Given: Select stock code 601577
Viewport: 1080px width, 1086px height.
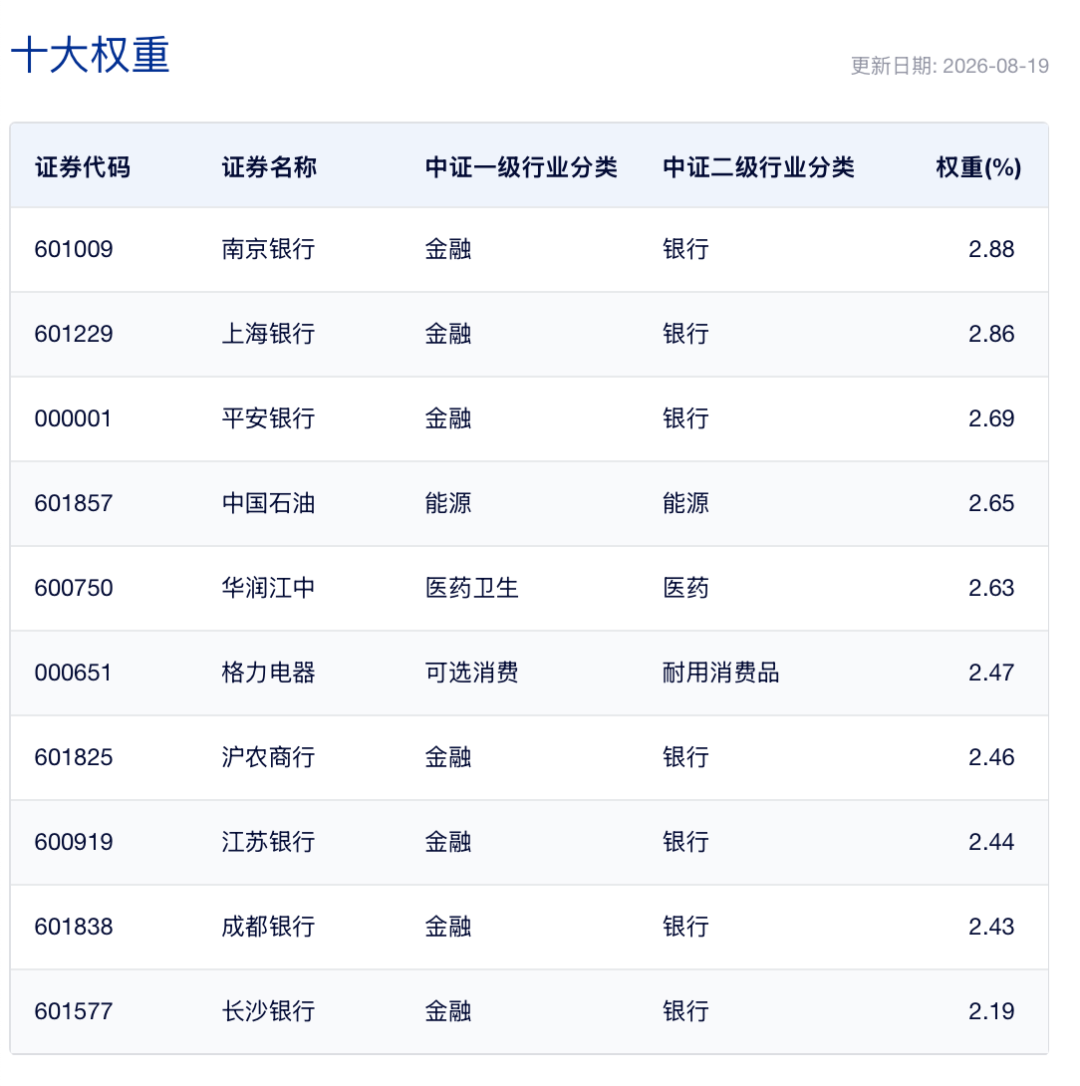Looking at the screenshot, I should [x=73, y=1011].
